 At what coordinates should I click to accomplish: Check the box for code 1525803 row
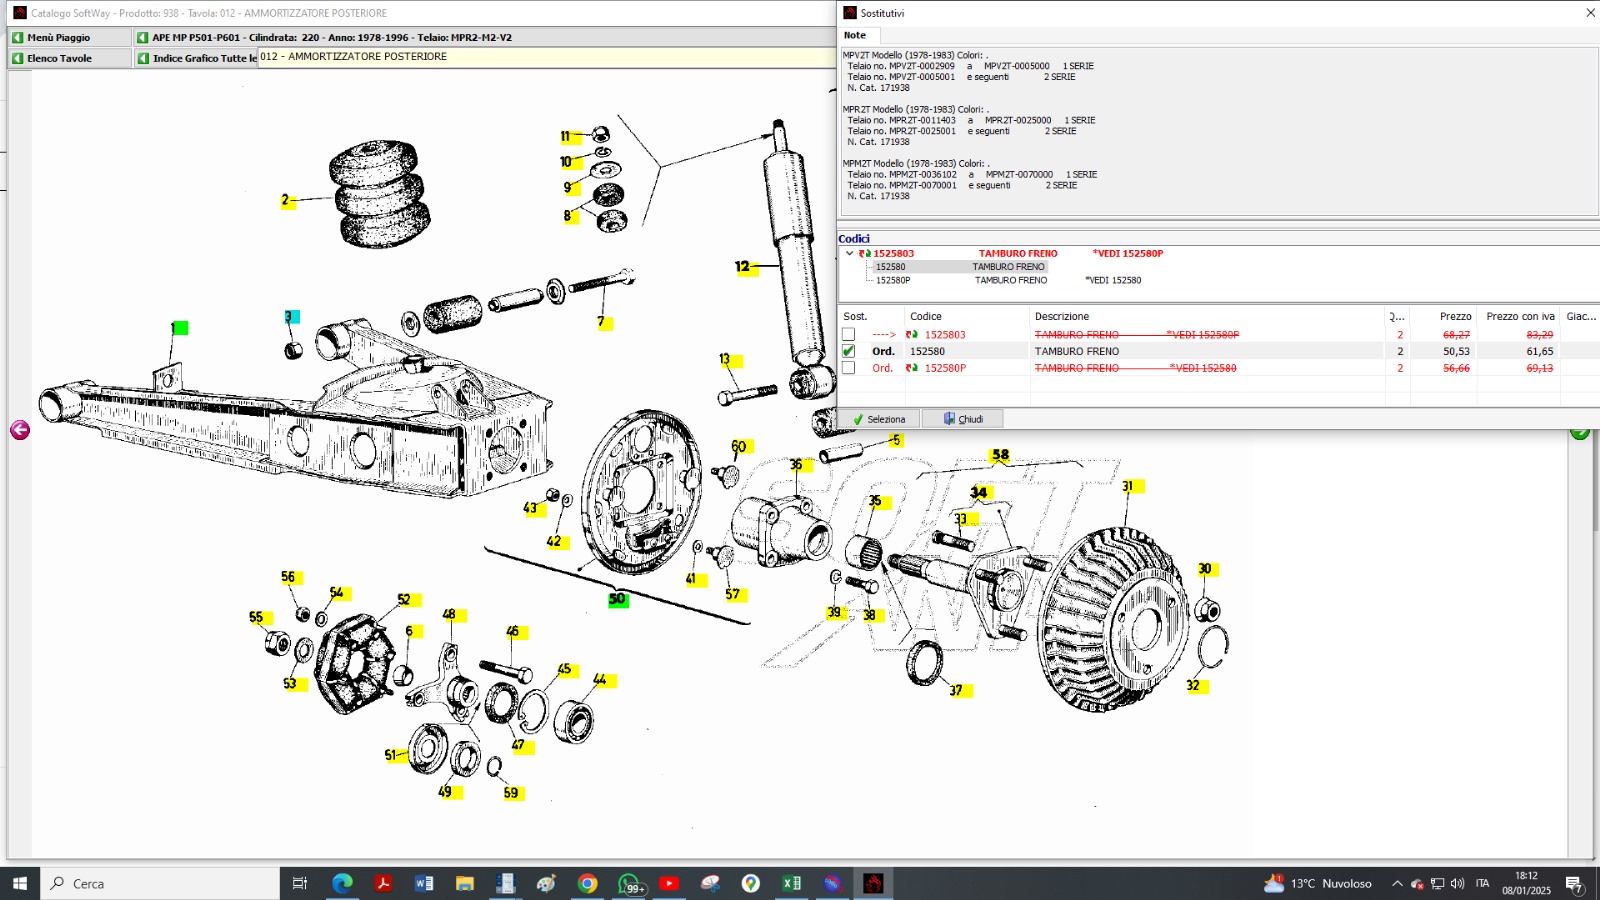[848, 335]
